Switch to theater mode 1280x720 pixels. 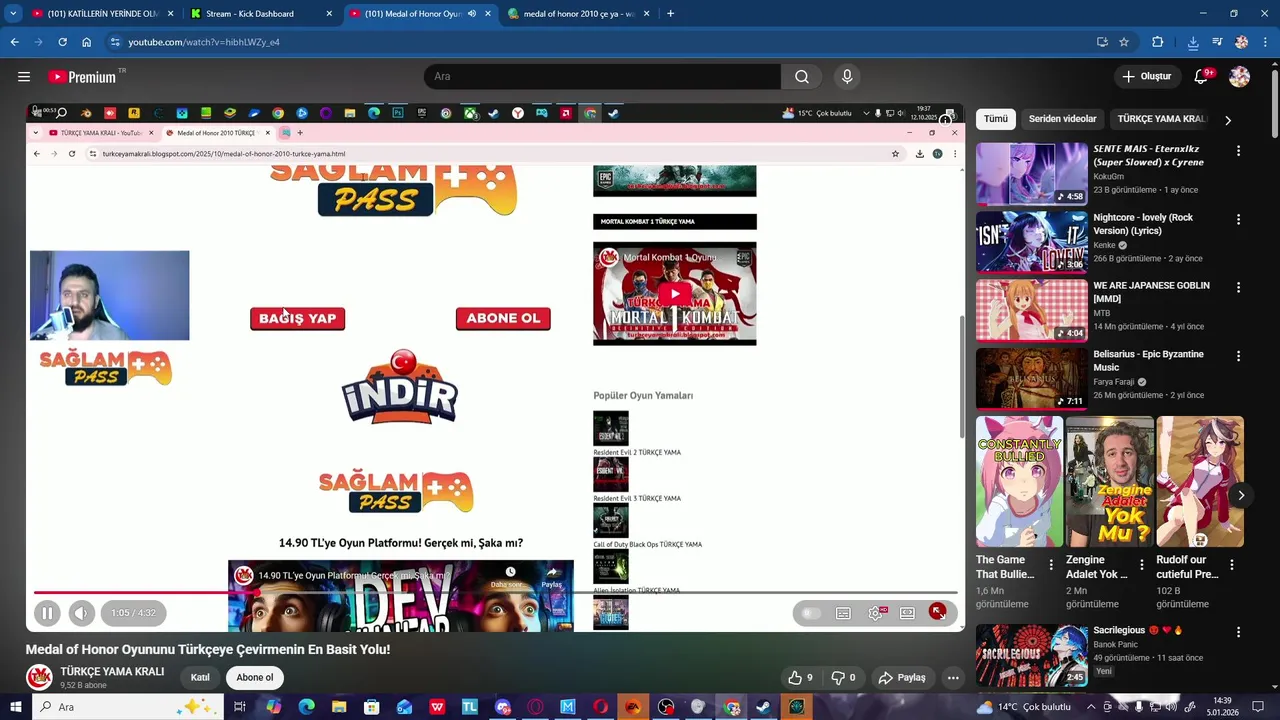(907, 613)
